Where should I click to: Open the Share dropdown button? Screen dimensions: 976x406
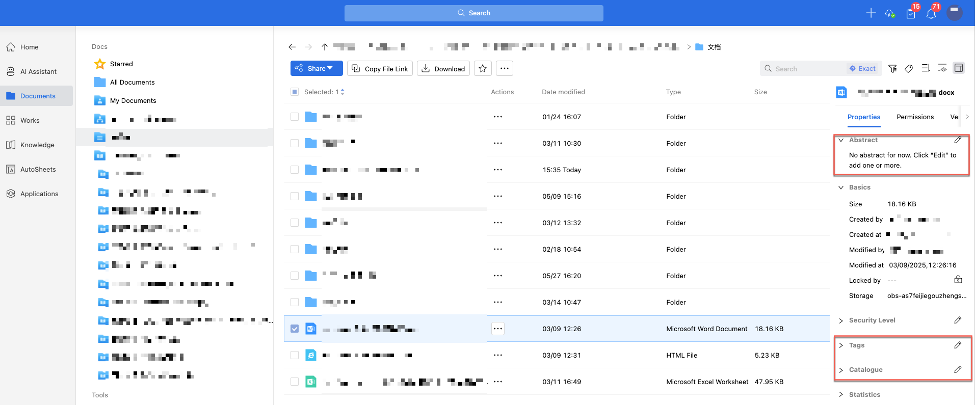coord(316,68)
